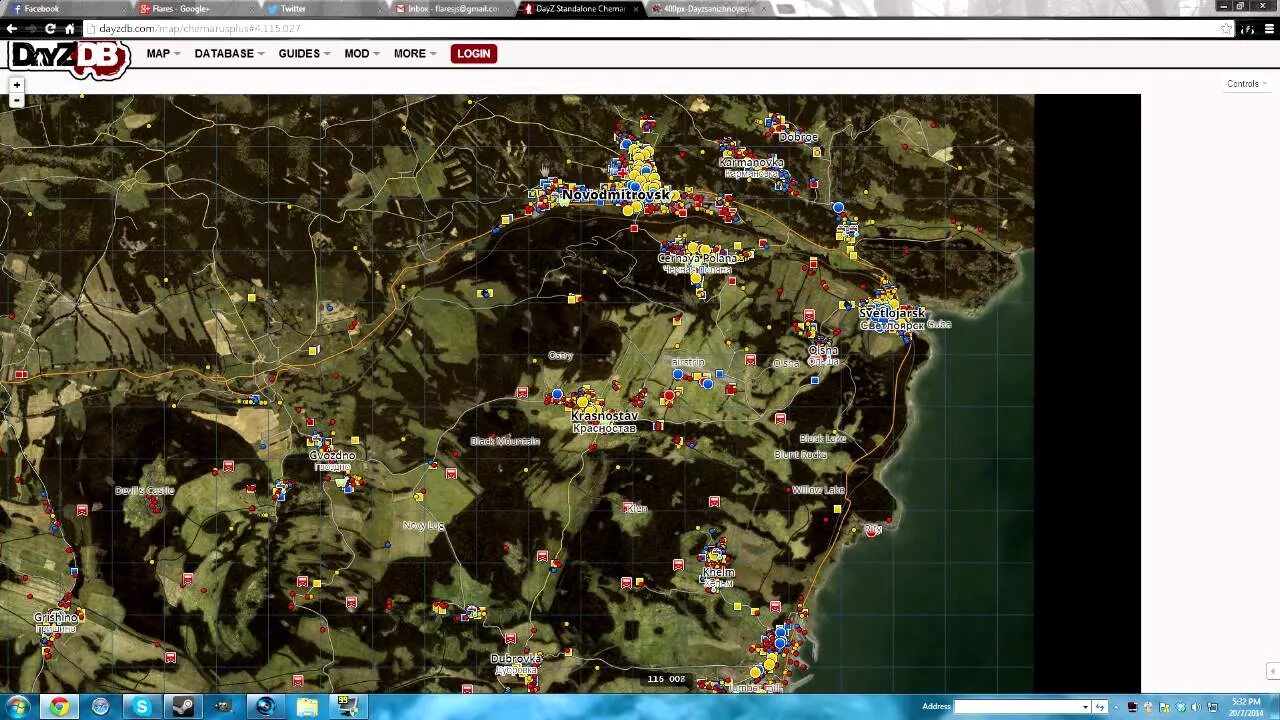Click the Khelm village label
This screenshot has height=720, width=1280.
tap(718, 573)
